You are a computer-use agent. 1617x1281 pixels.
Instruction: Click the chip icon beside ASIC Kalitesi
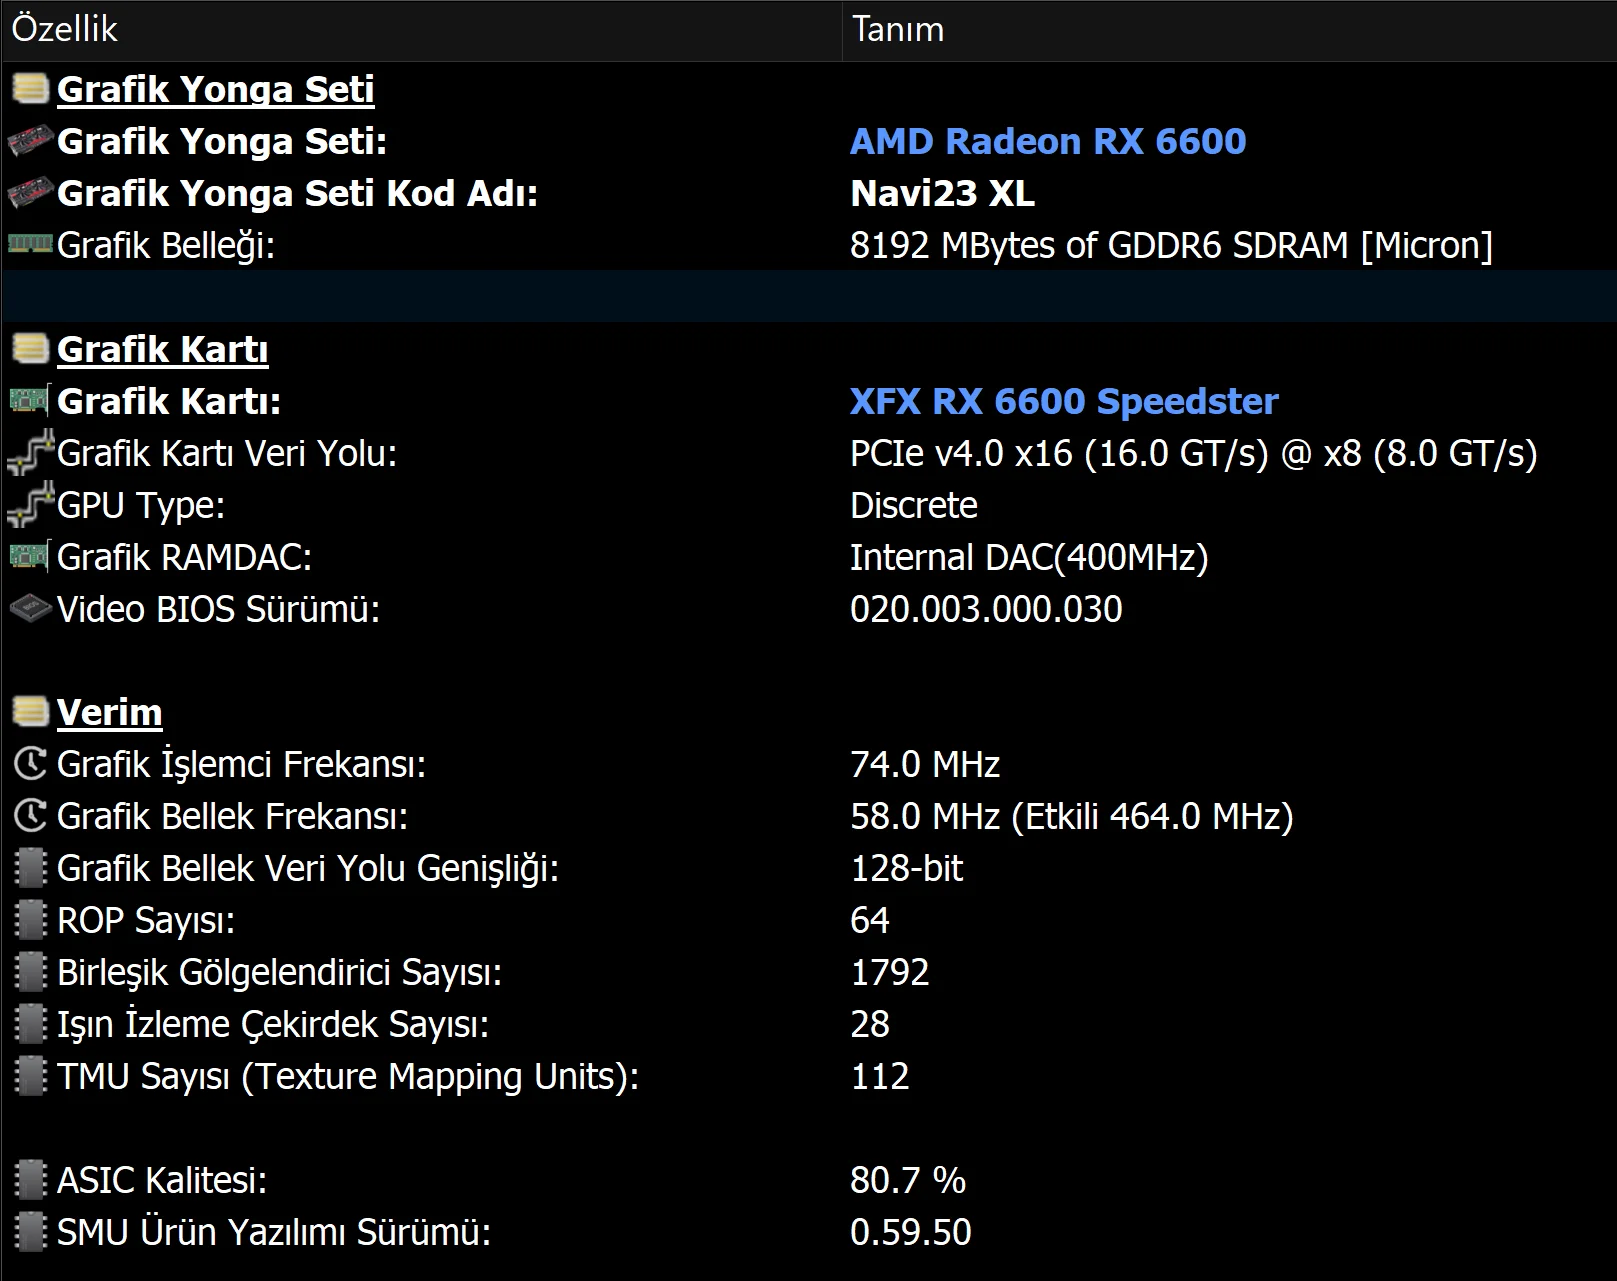click(x=31, y=1180)
